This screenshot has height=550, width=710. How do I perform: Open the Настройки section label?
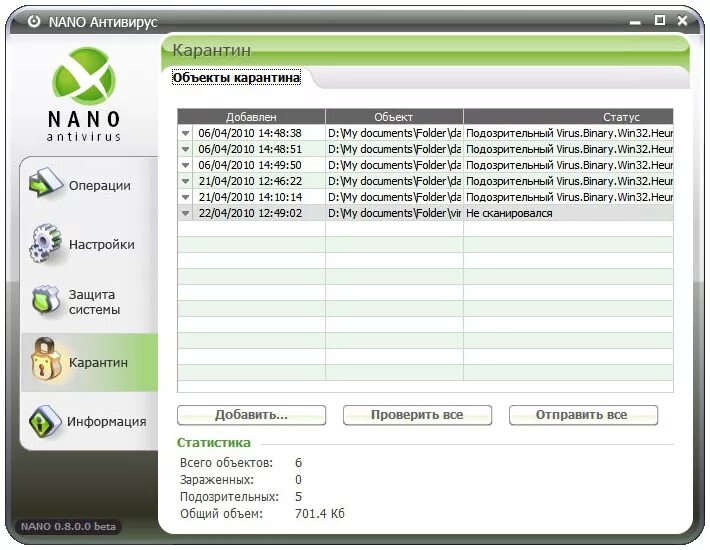102,244
